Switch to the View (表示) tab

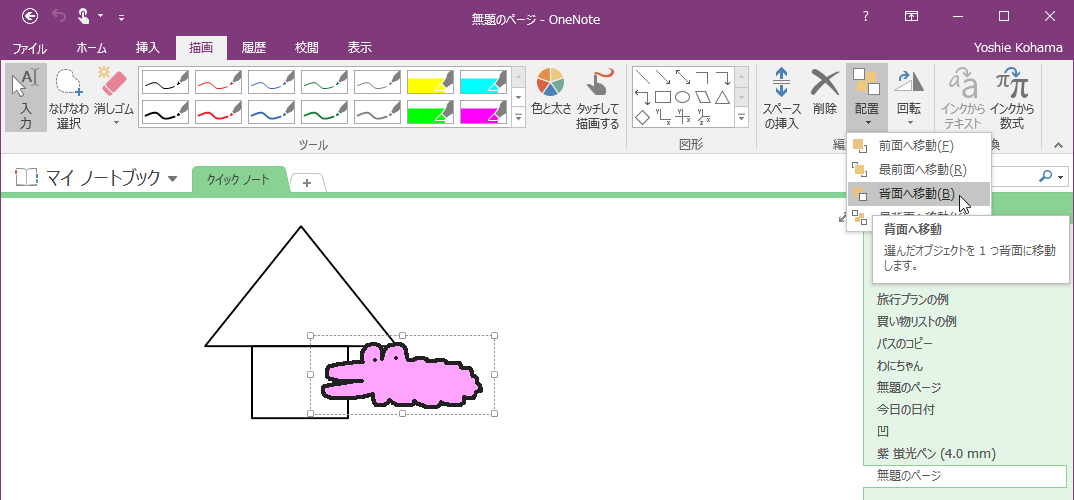tap(360, 48)
